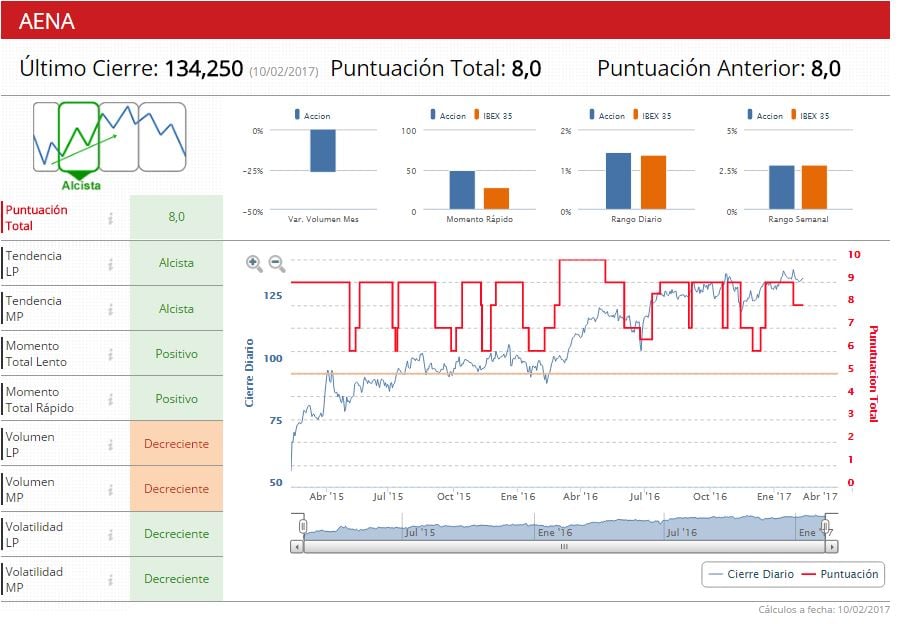Open info icon for Puntuación Total row
This screenshot has height=624, width=900.
tap(110, 218)
